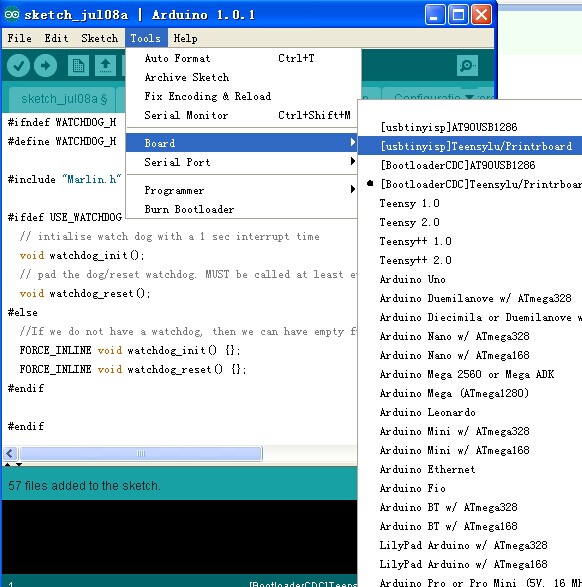
Task: Close the Arduino window
Action: [481, 15]
